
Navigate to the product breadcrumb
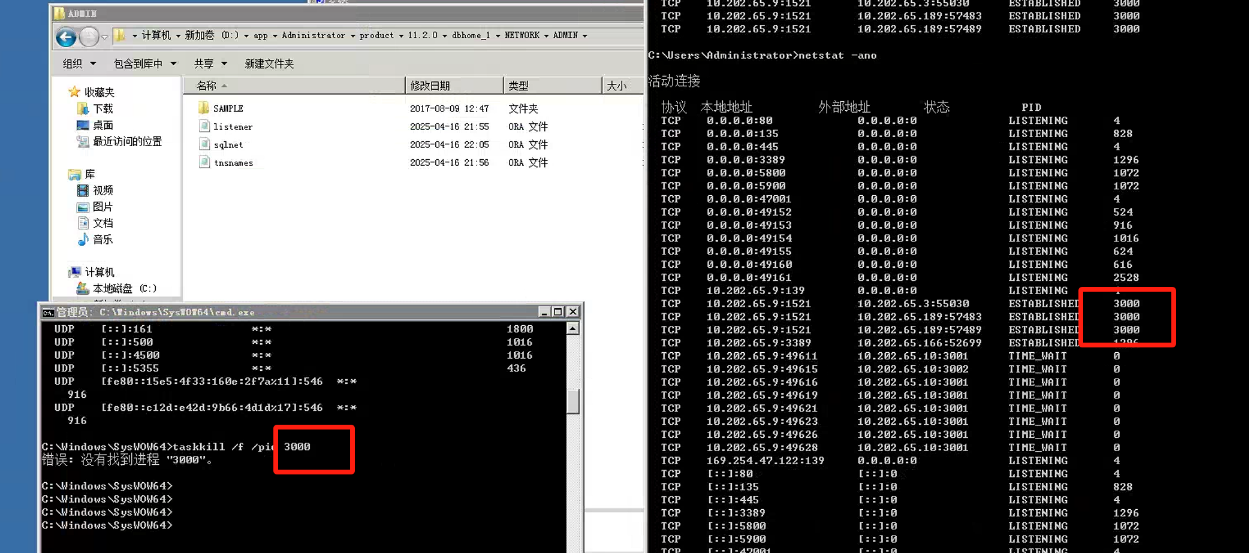[x=376, y=35]
